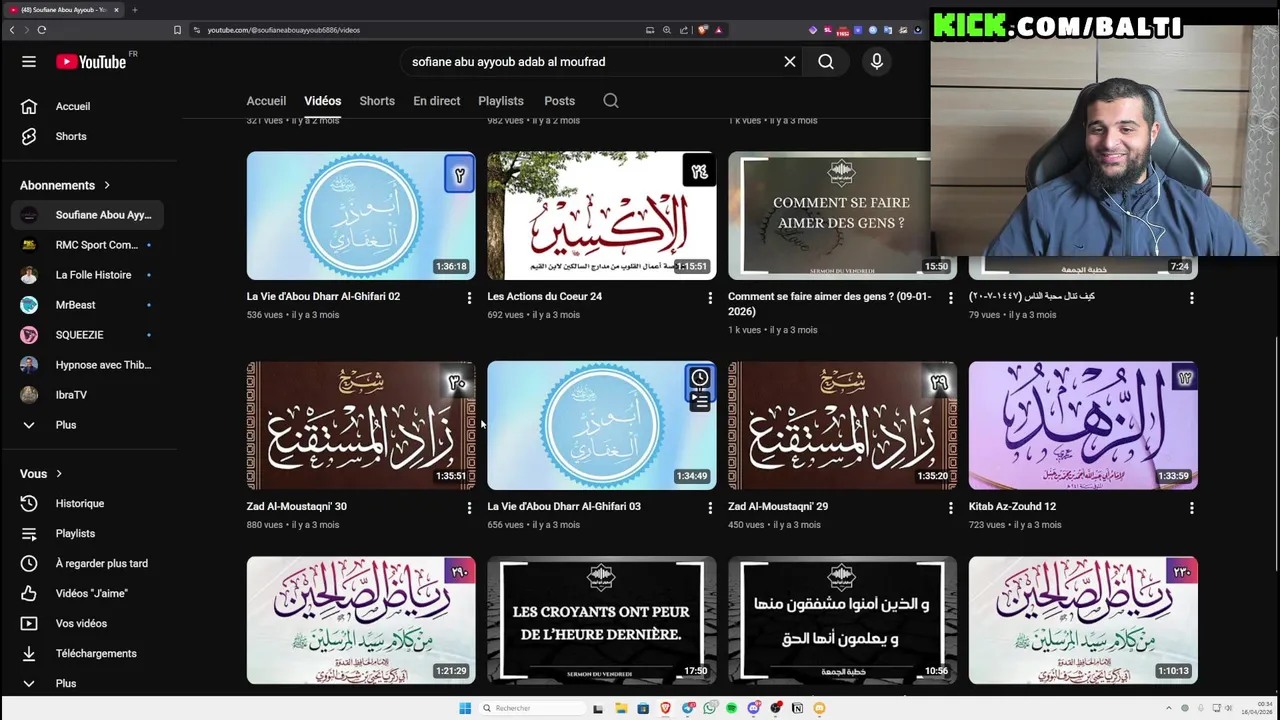Select the Vidéos channel tab
This screenshot has height=720, width=1280.
[322, 101]
